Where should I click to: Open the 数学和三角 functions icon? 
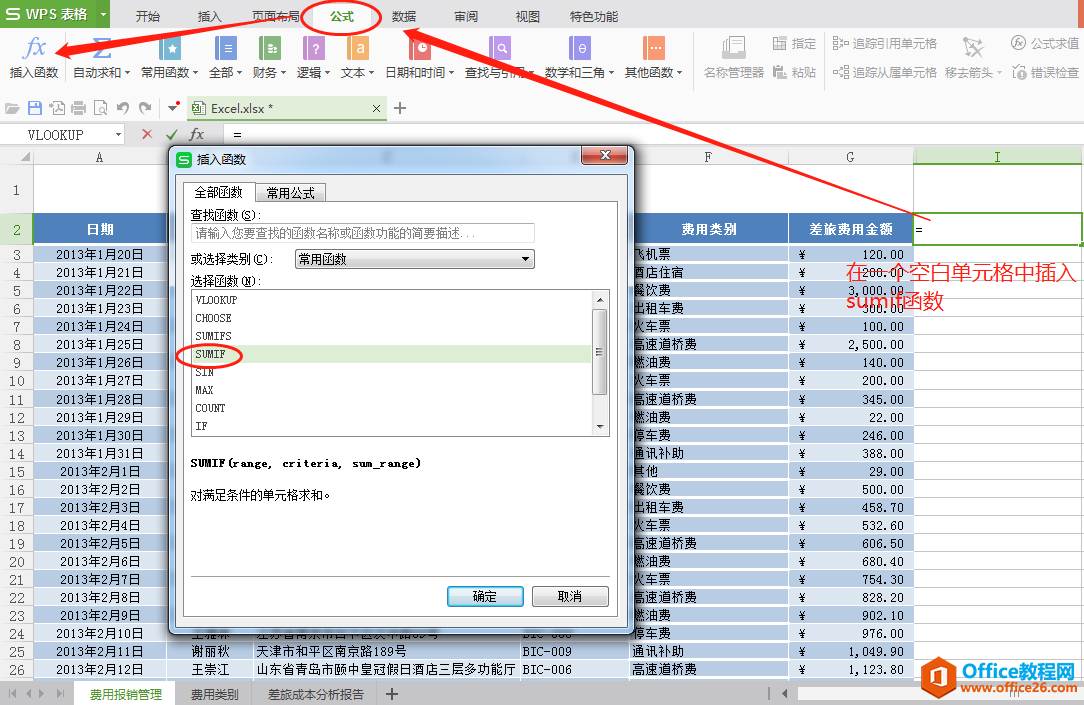click(578, 49)
